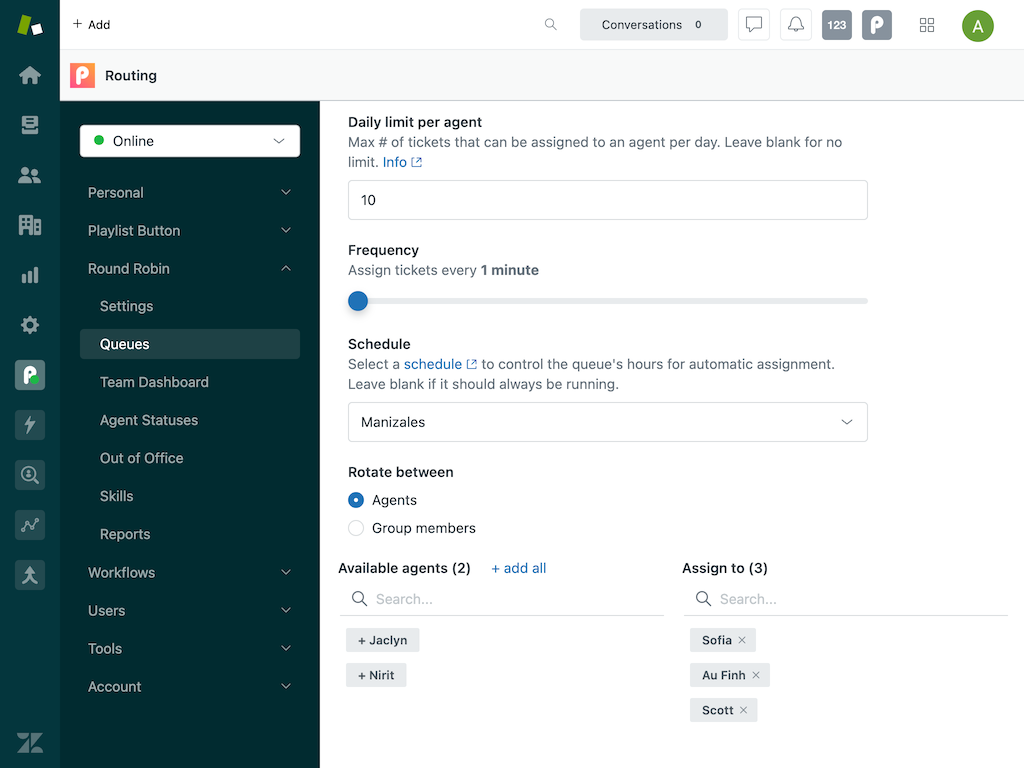Click the Reporting bar-chart sidebar icon
Image resolution: width=1024 pixels, height=768 pixels.
(29, 275)
